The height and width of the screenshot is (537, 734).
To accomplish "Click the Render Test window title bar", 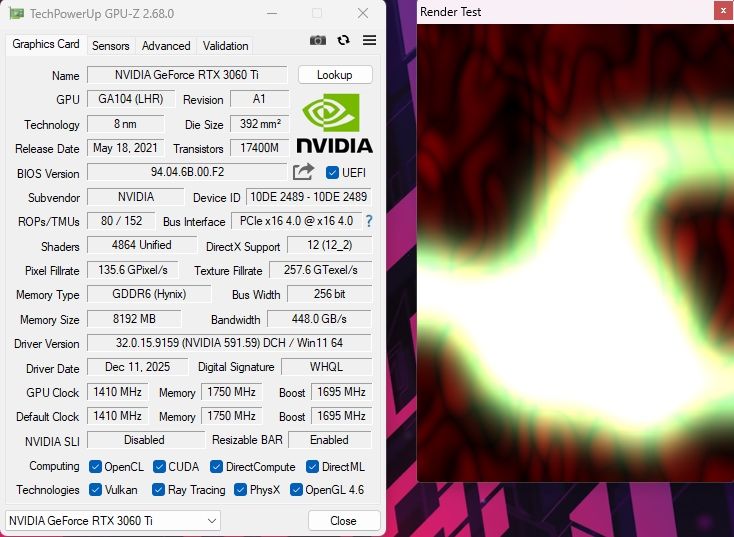I will [564, 12].
